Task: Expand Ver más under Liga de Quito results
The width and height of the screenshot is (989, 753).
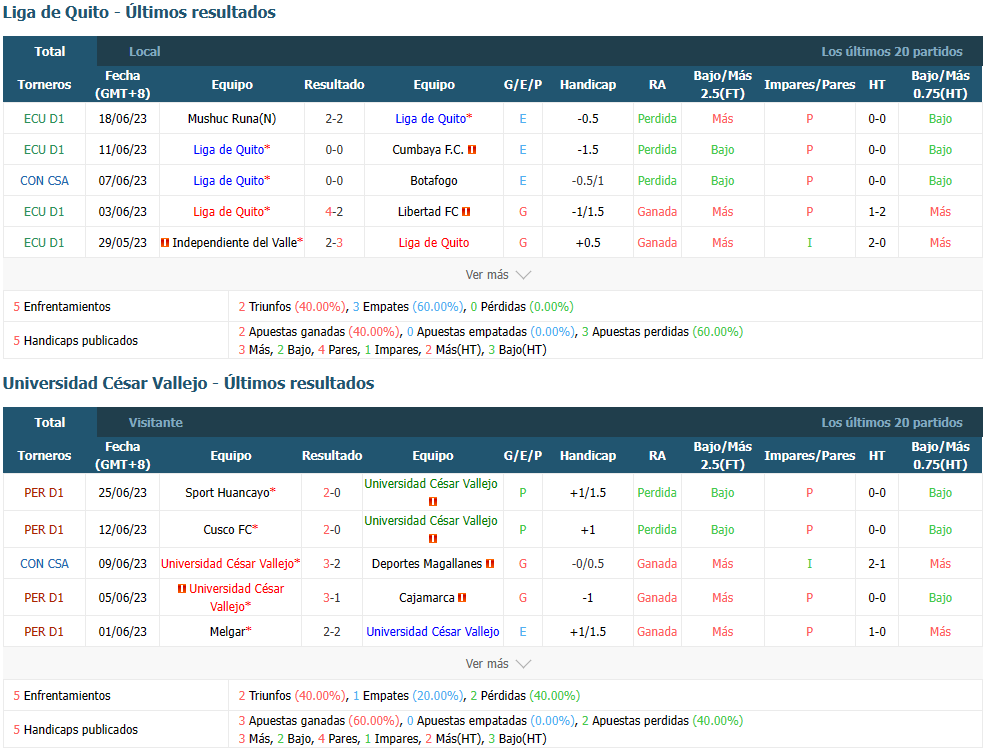Action: click(498, 275)
